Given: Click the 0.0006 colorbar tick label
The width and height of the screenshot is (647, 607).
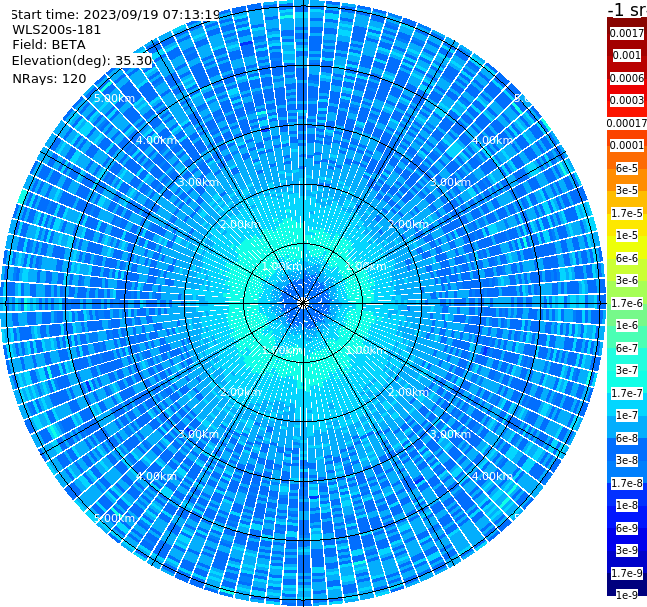Looking at the screenshot, I should pyautogui.click(x=627, y=78).
